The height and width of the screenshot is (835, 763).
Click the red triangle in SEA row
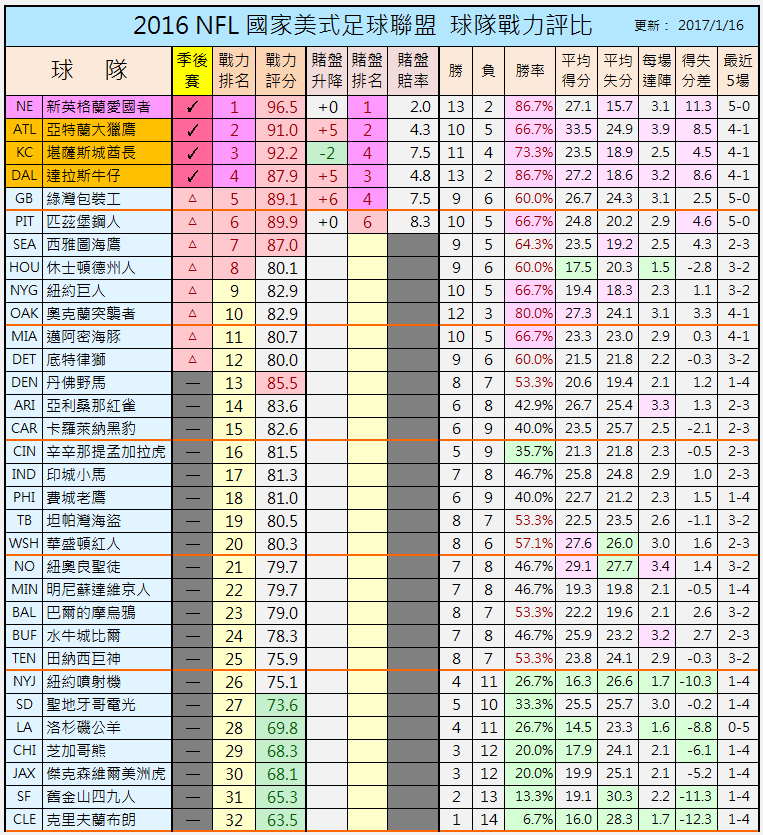(x=192, y=244)
